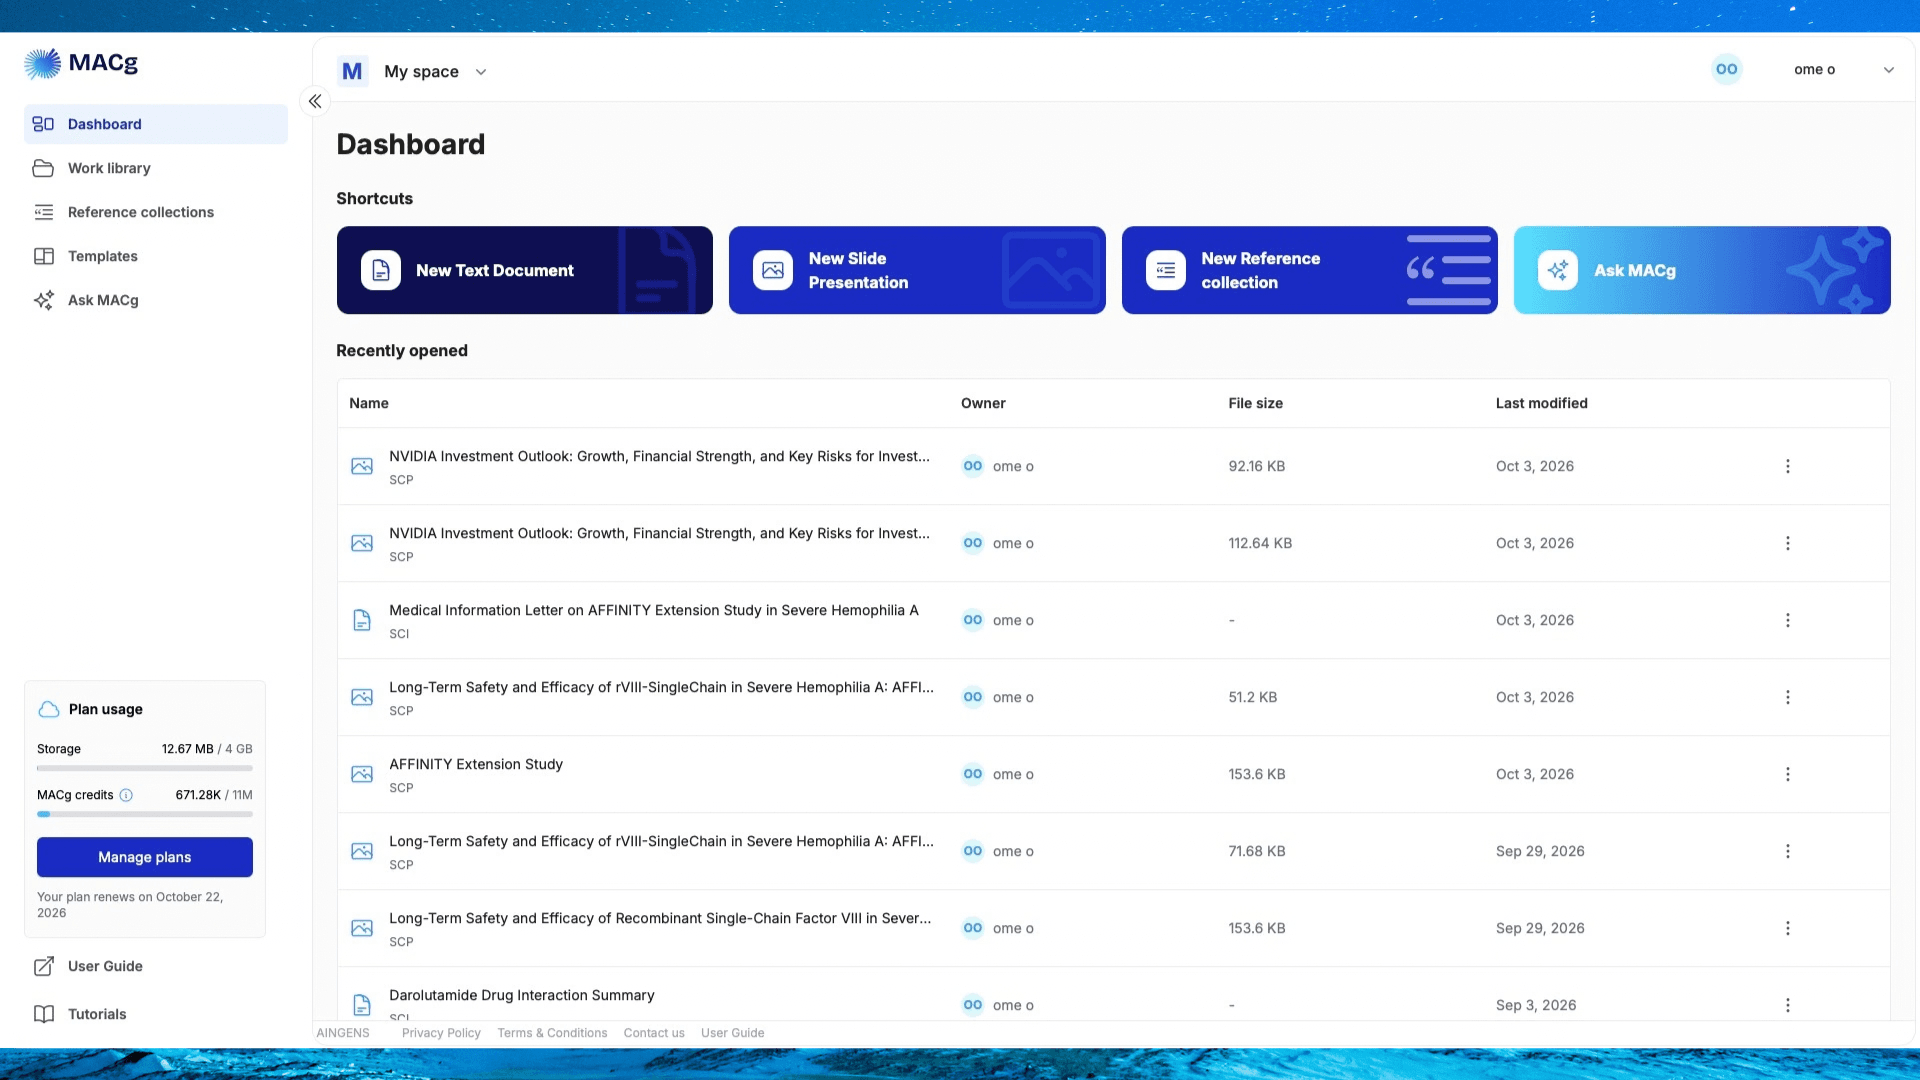Click the Work library folder icon

pos(43,168)
